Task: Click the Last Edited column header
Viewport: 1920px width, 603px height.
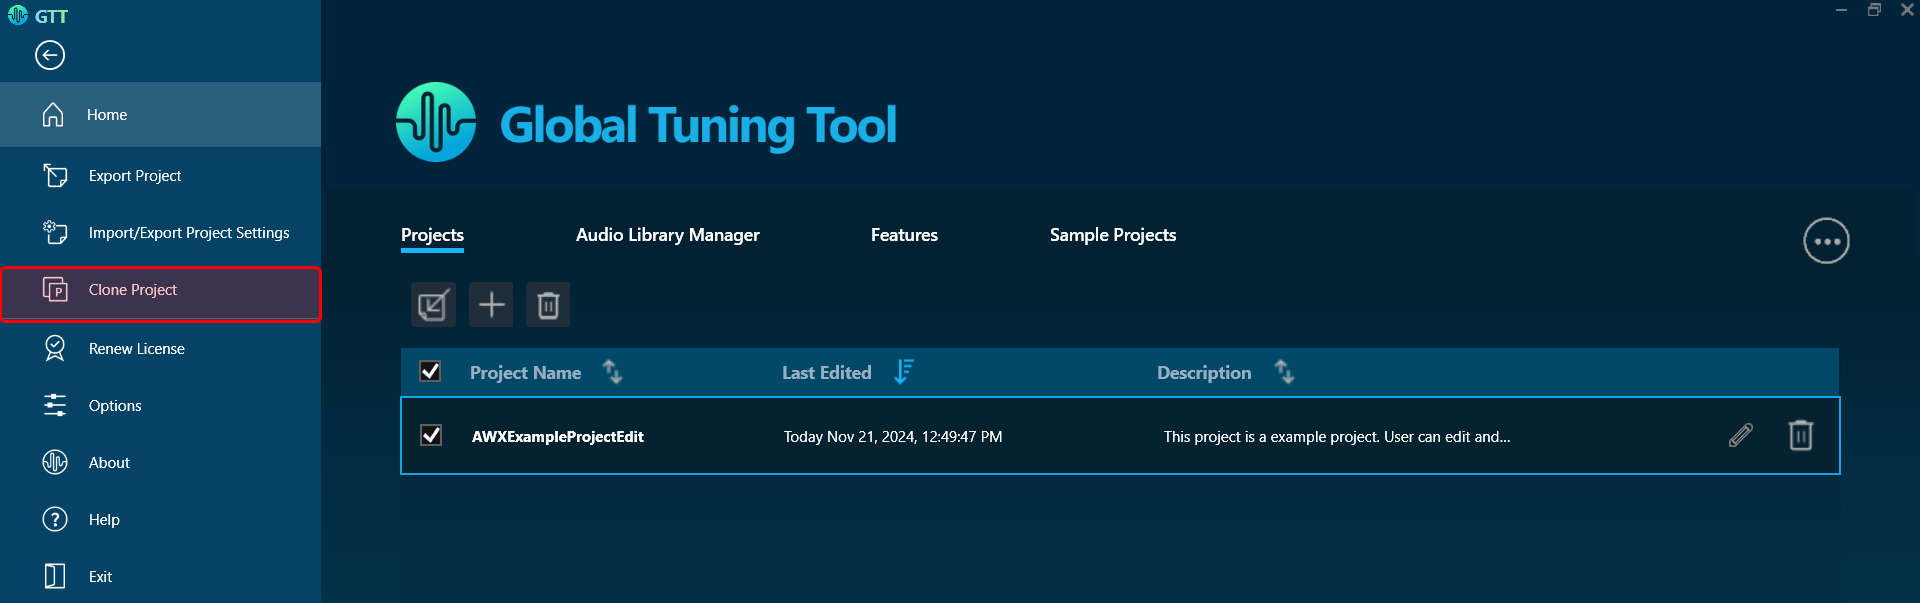Action: point(827,373)
